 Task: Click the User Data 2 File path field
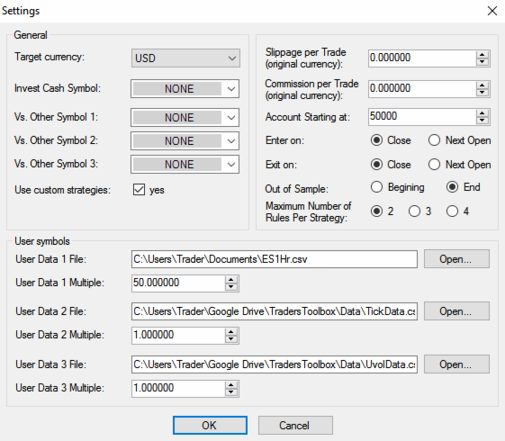tap(274, 311)
